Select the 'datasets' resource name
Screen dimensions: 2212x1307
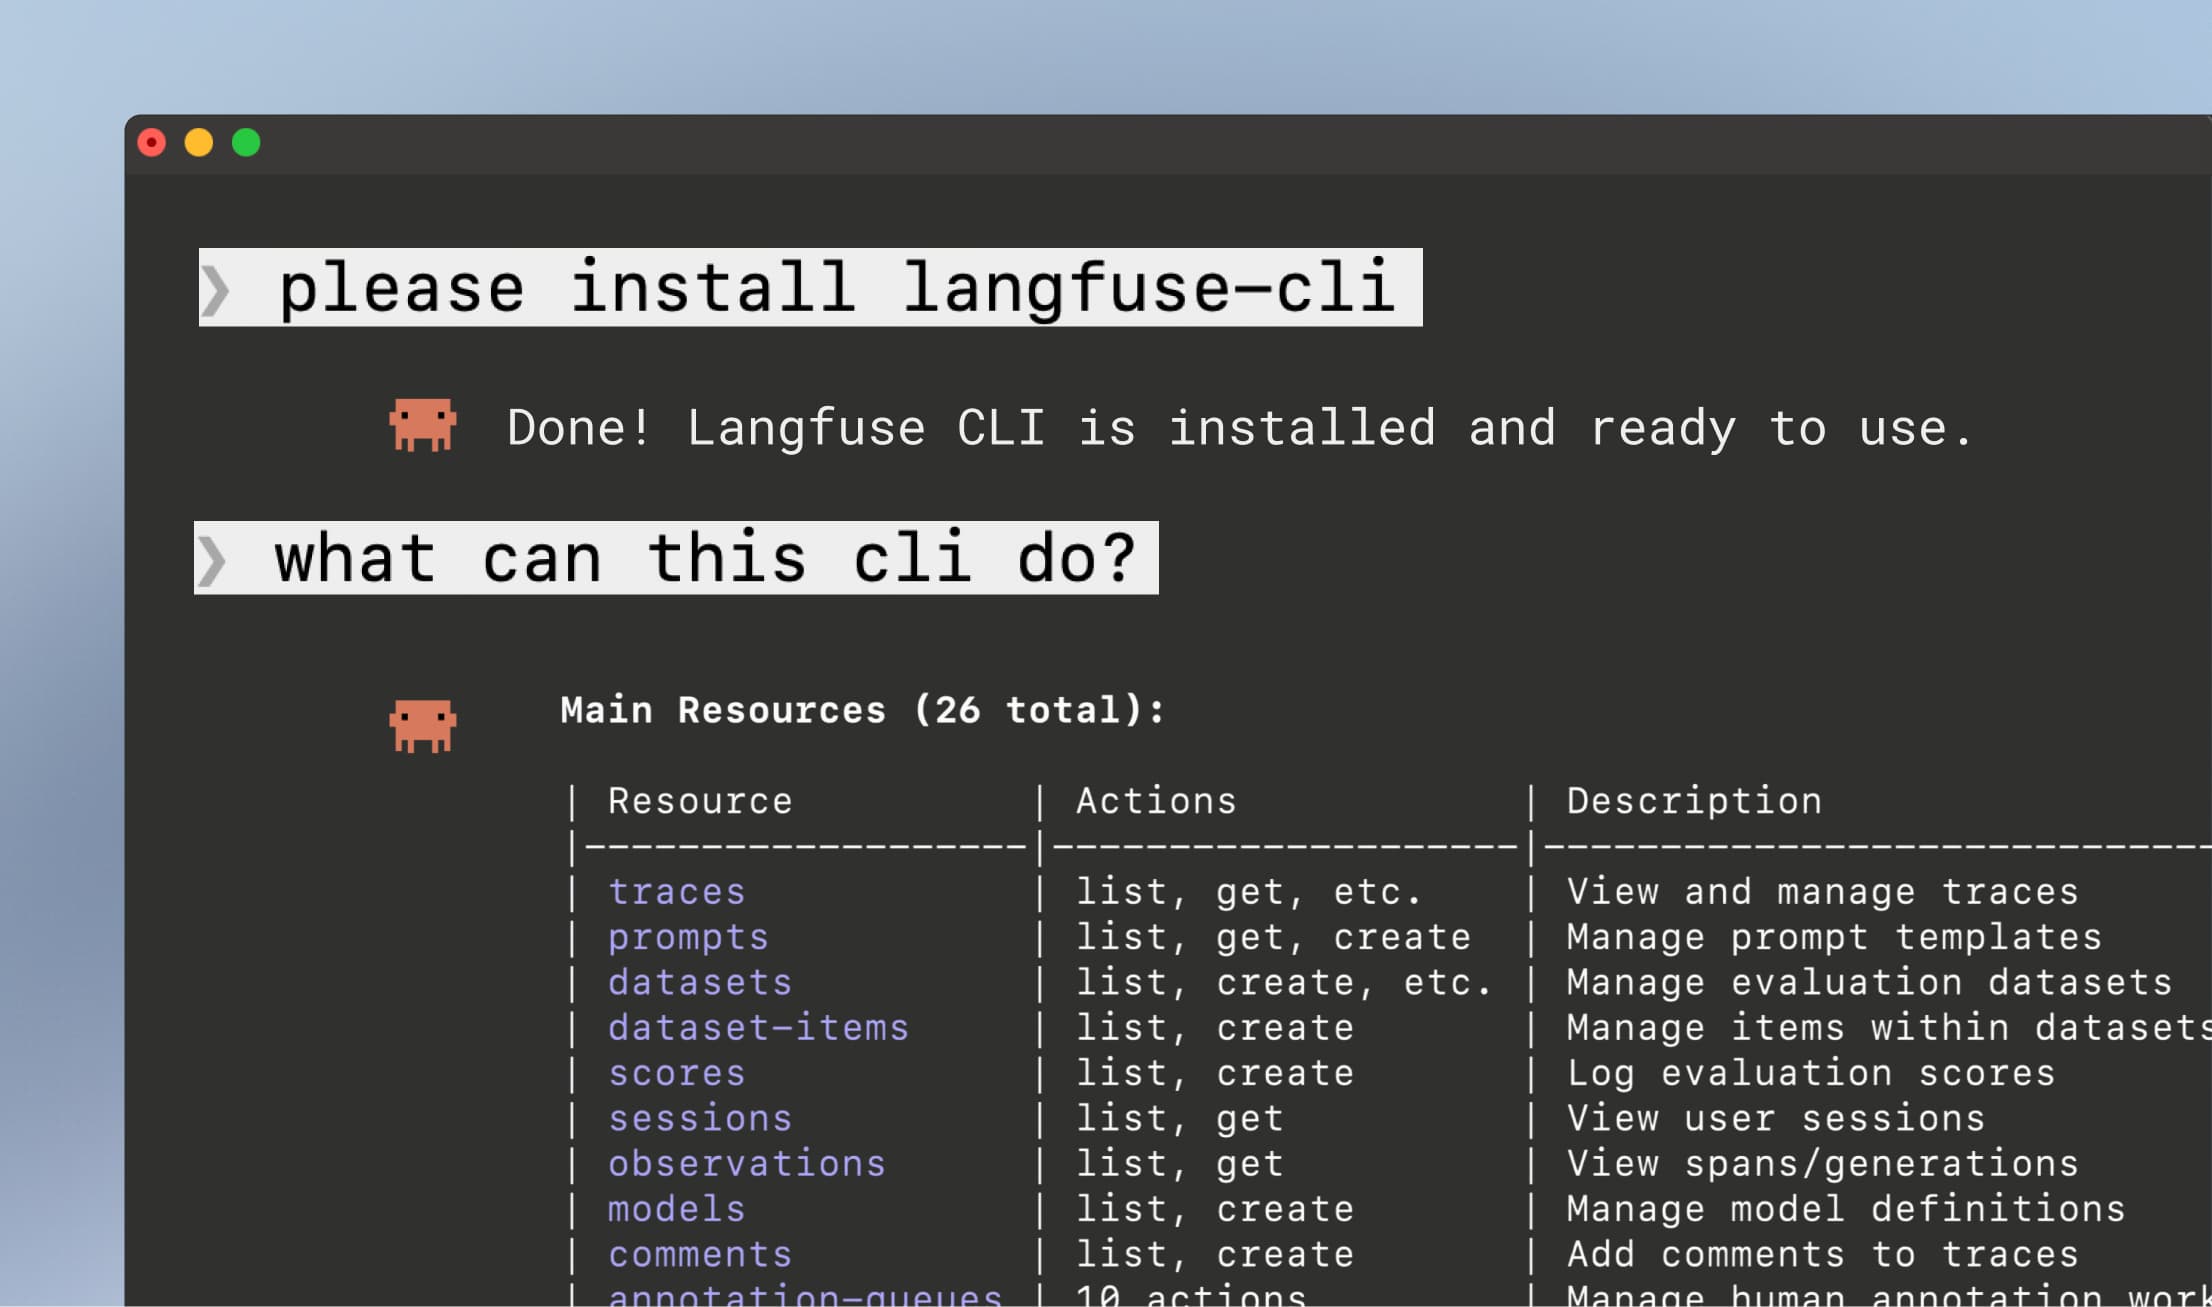pos(700,983)
